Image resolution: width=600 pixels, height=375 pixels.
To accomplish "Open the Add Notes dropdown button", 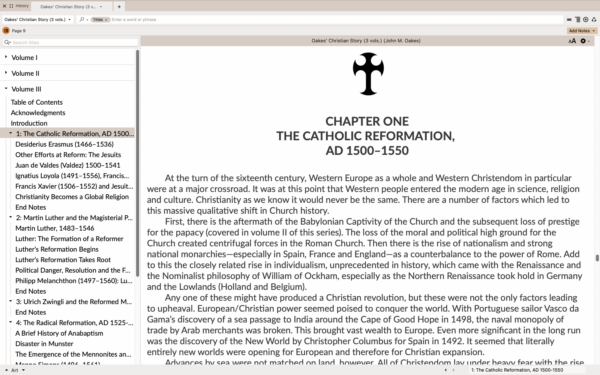I will (x=582, y=31).
